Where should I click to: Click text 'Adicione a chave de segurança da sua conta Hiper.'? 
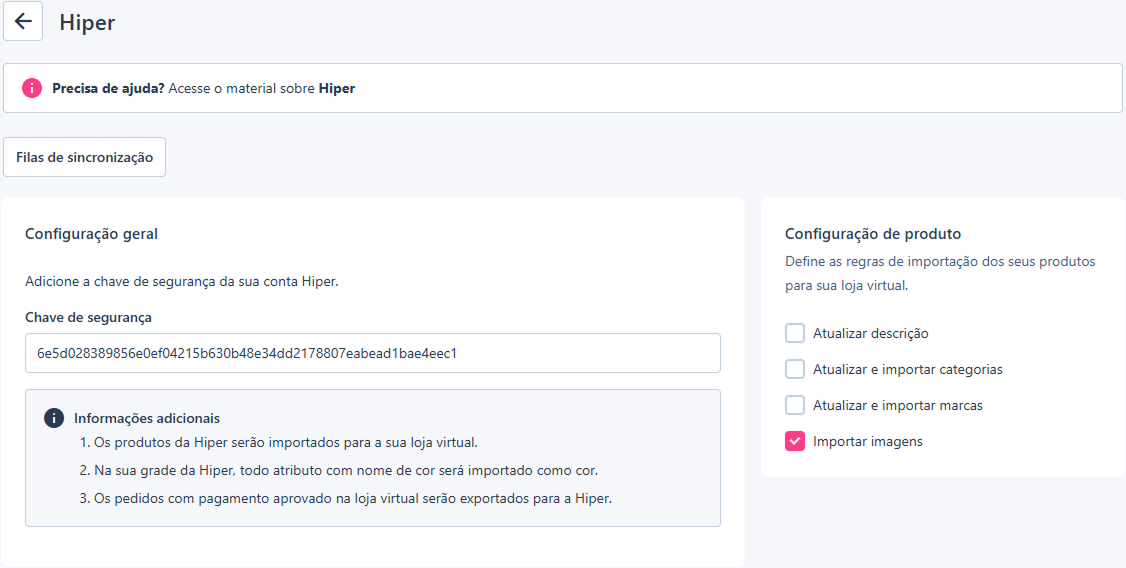[x=182, y=281]
